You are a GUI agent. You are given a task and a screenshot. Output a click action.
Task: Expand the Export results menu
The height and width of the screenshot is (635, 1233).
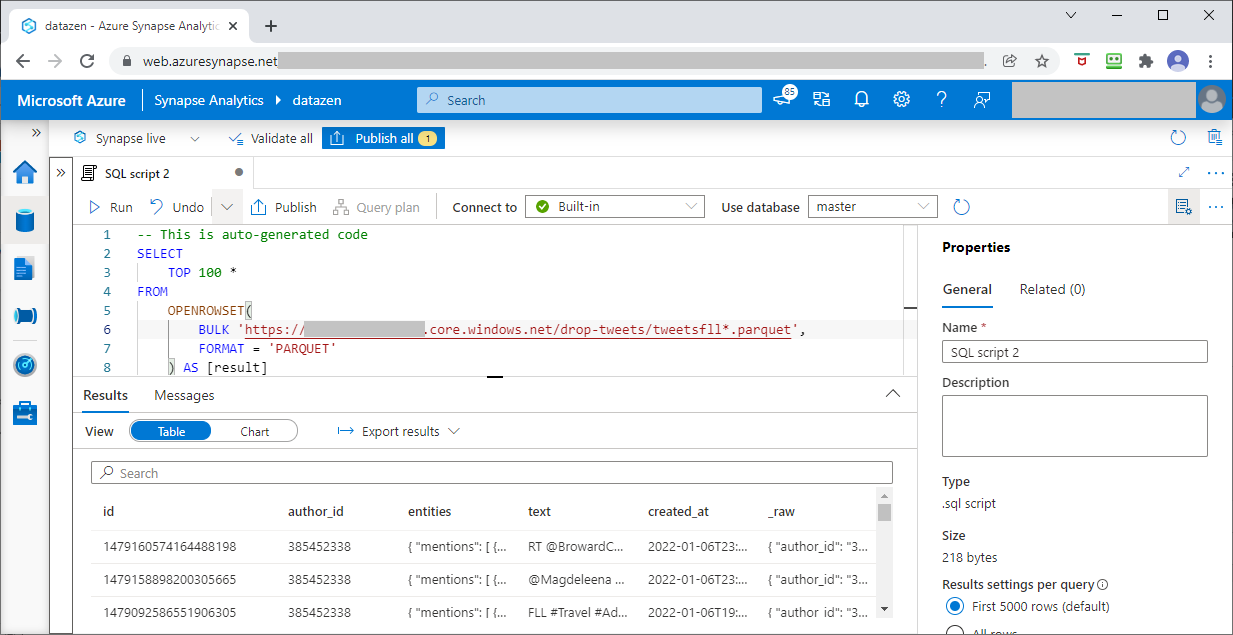399,431
